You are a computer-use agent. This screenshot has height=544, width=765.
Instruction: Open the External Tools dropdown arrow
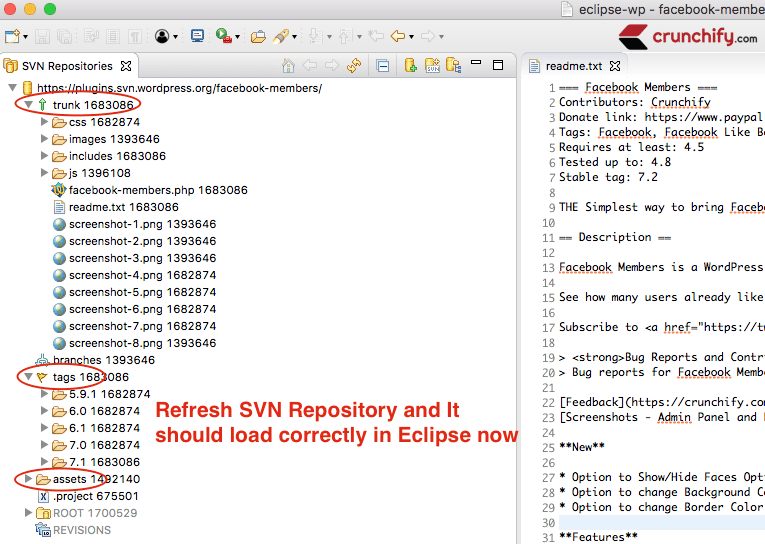click(238, 37)
